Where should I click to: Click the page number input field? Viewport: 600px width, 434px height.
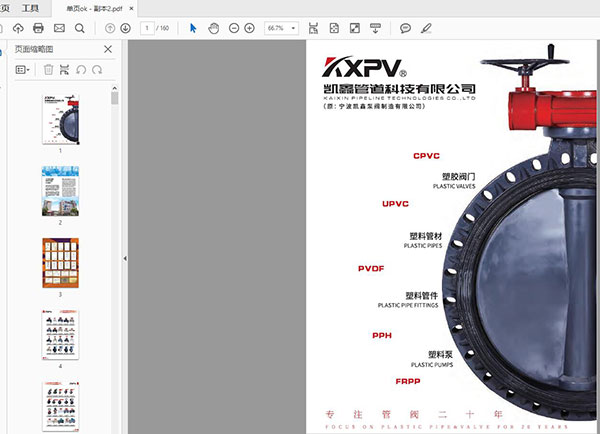[x=147, y=28]
